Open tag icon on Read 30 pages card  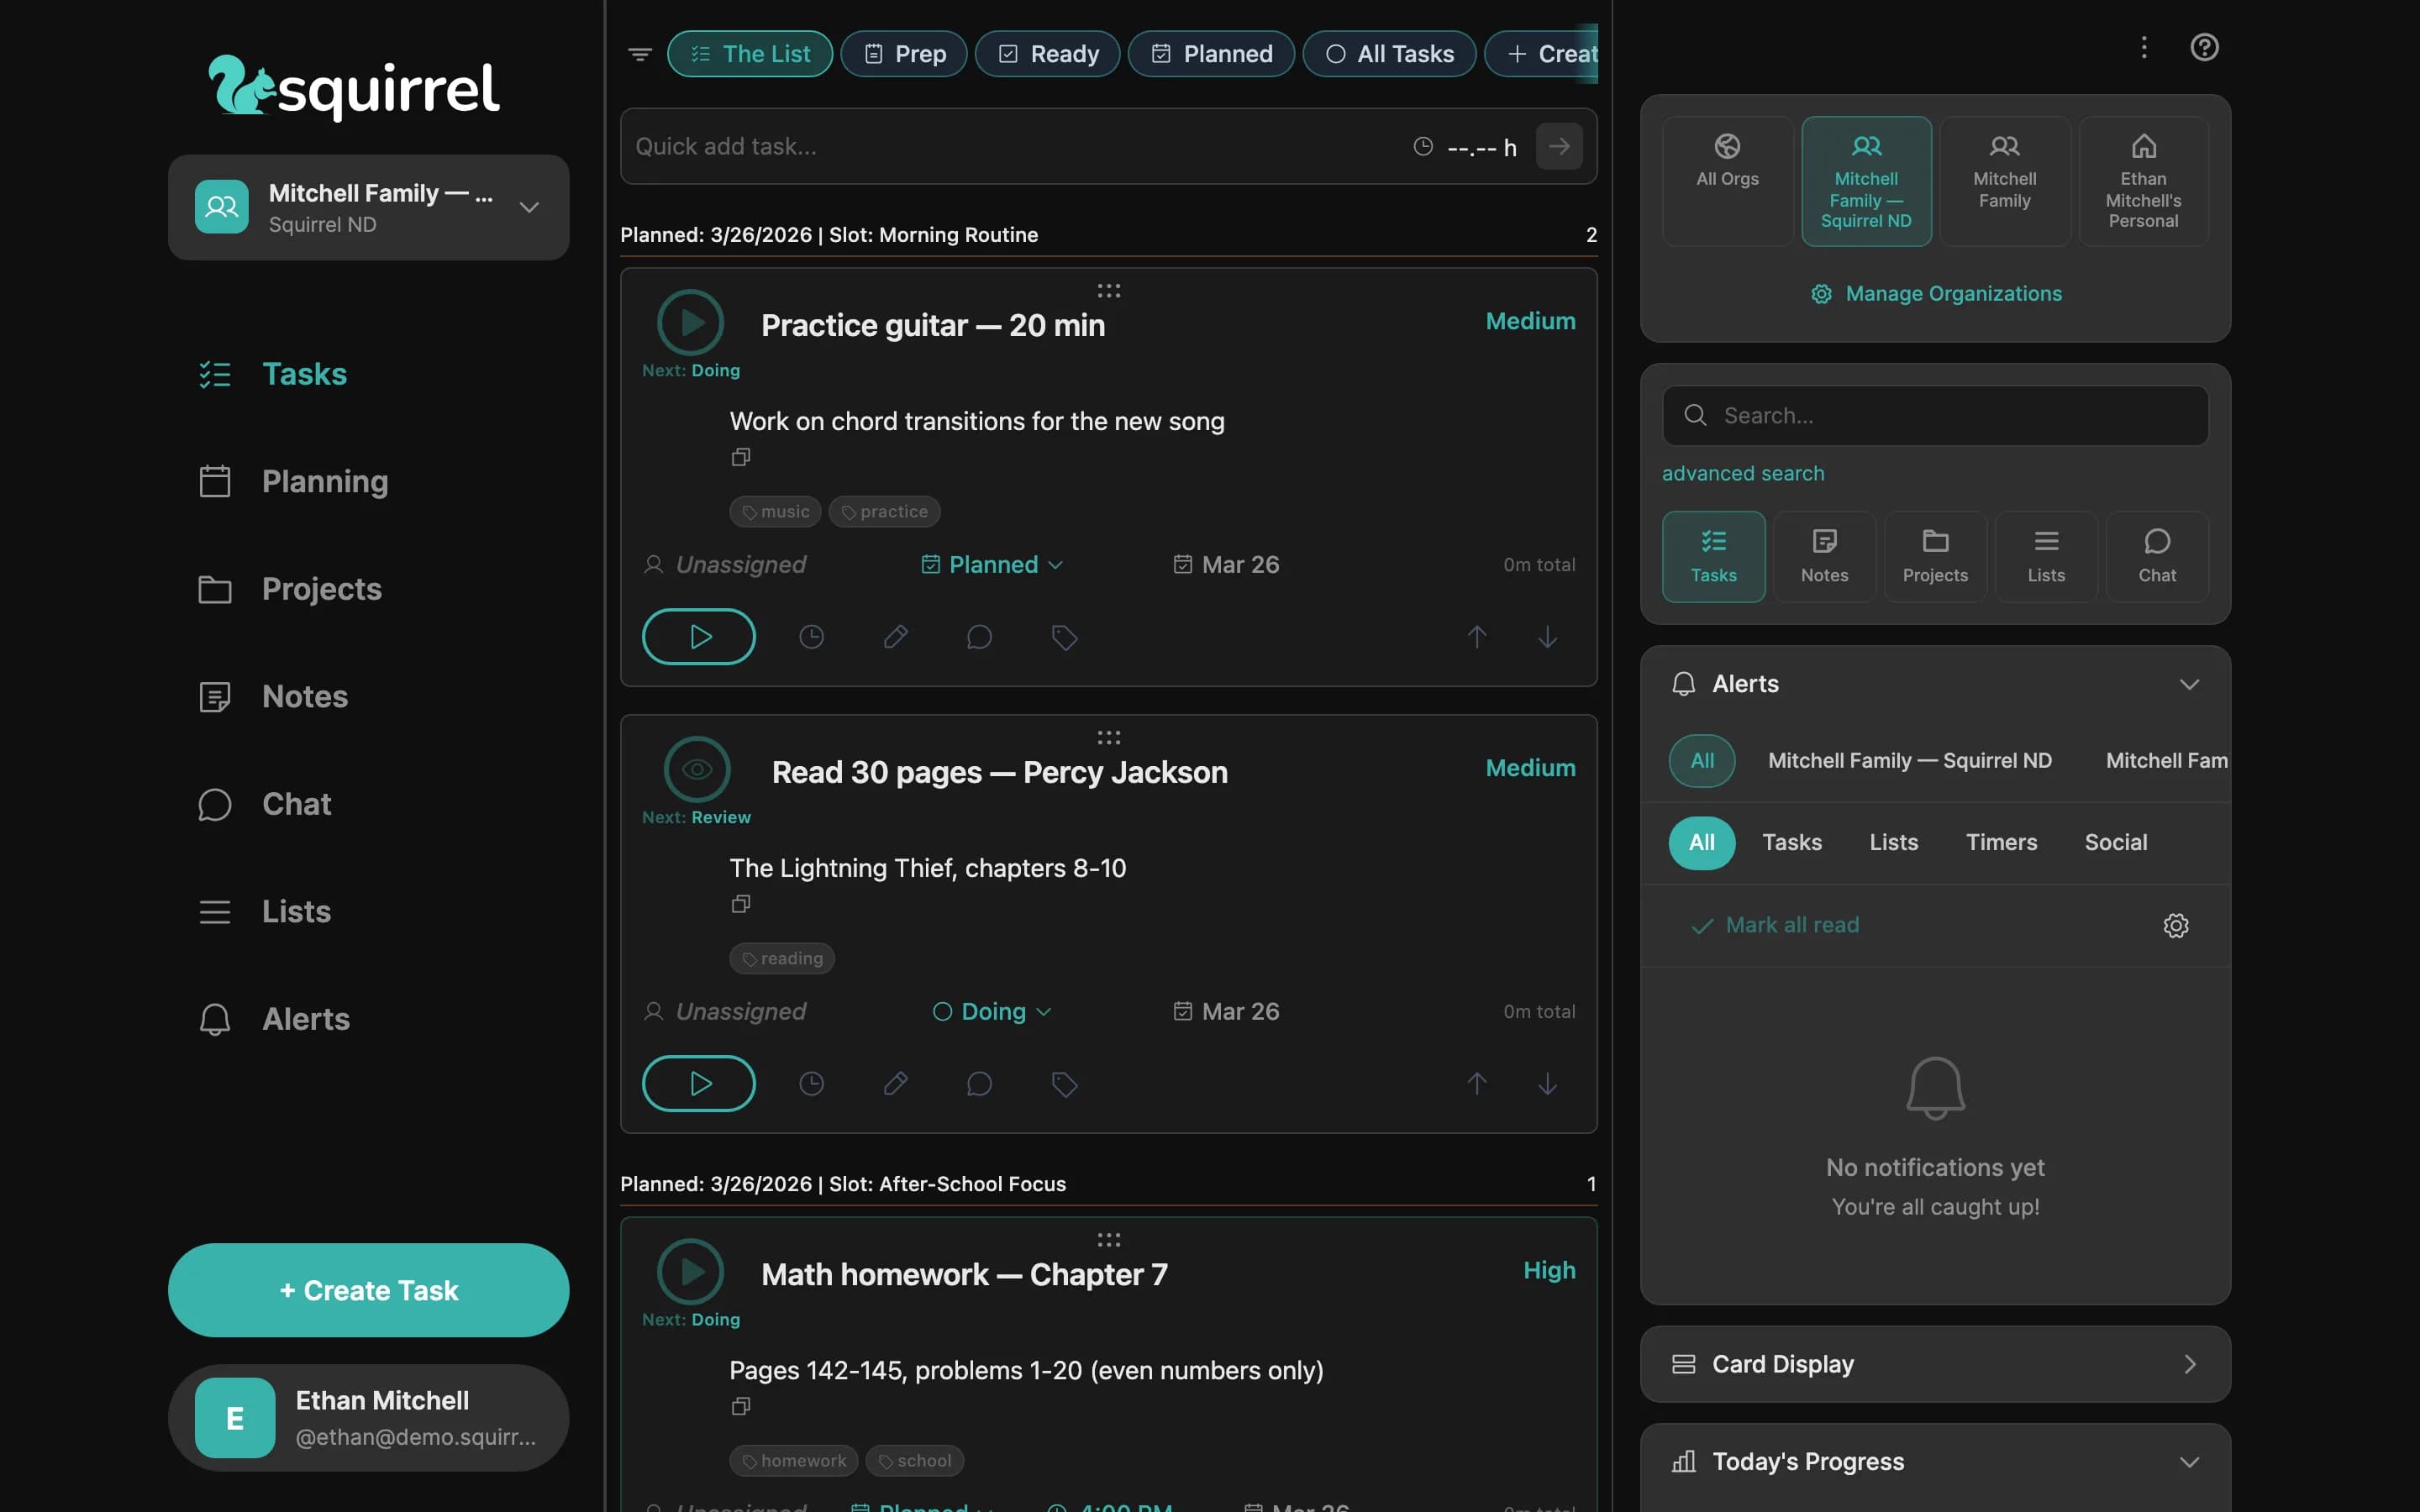(1064, 1083)
